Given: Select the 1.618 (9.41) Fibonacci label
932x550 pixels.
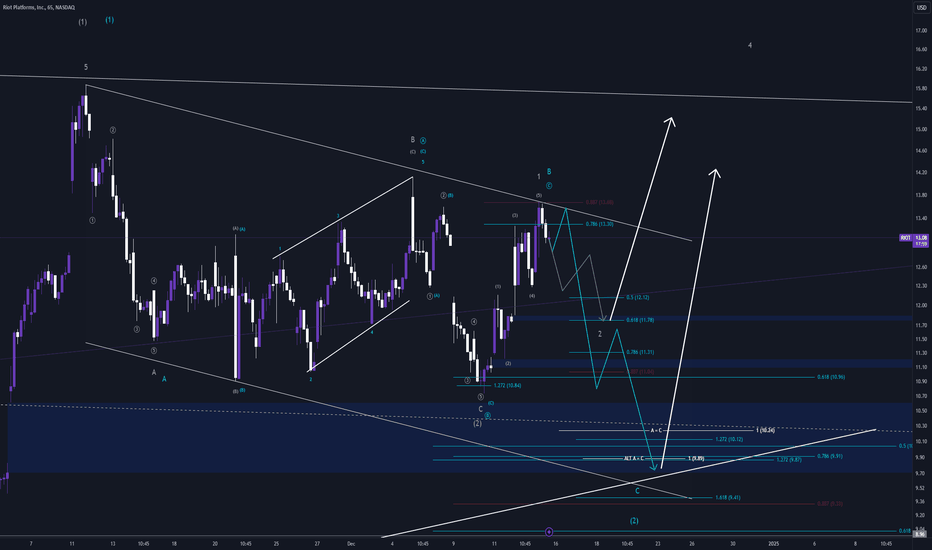Looking at the screenshot, I should pos(728,498).
